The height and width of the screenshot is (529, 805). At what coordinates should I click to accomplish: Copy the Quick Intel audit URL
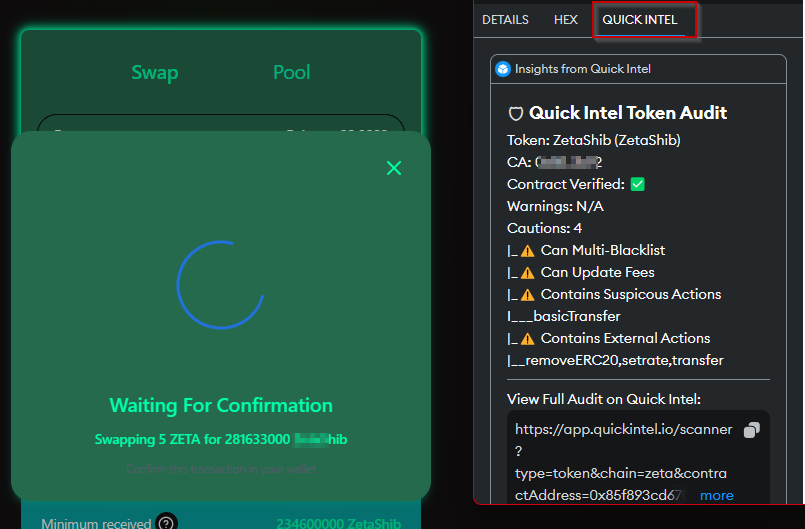pos(752,430)
